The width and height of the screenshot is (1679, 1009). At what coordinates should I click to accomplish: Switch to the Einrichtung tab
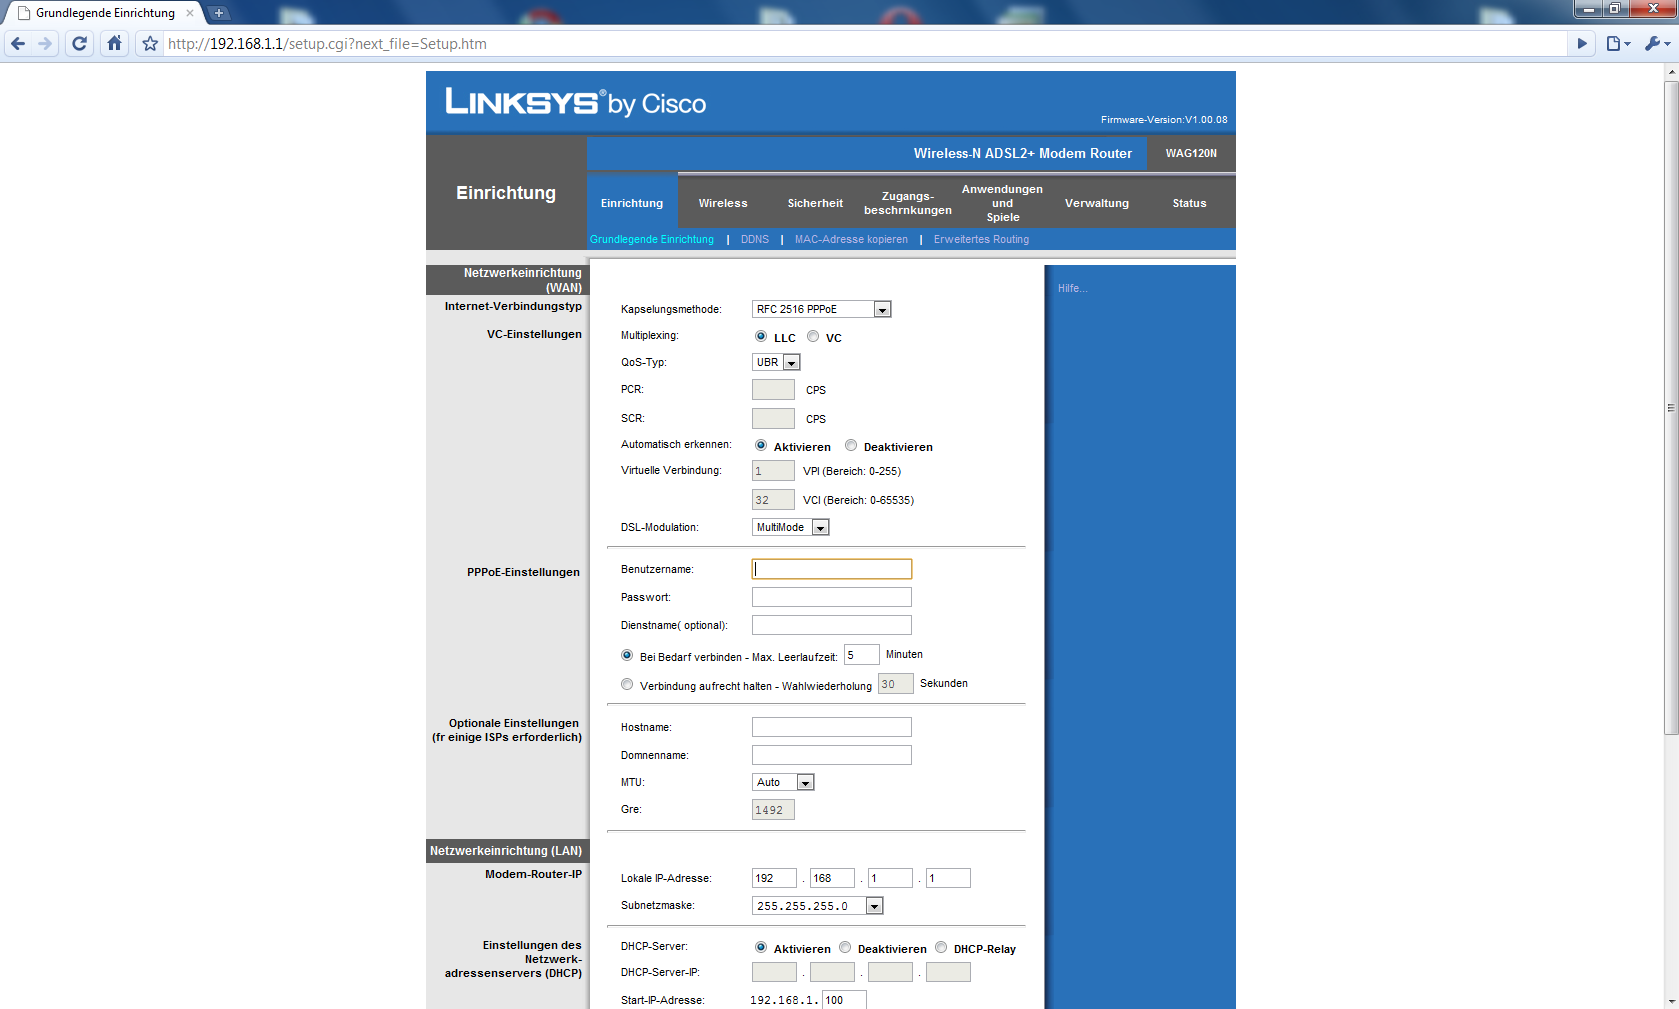point(632,203)
